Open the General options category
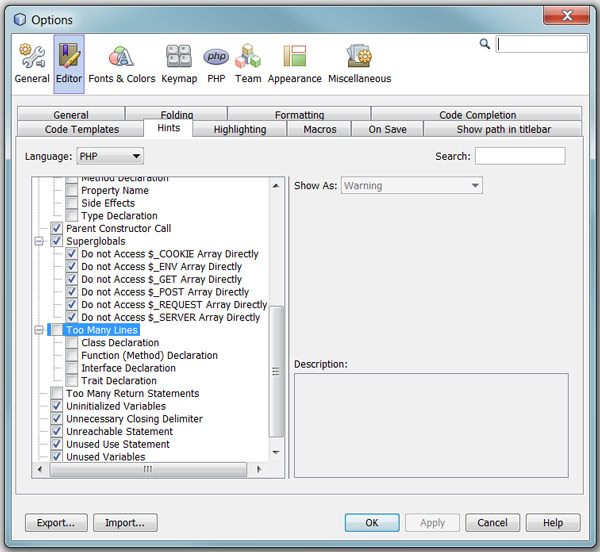The width and height of the screenshot is (600, 552). click(32, 64)
